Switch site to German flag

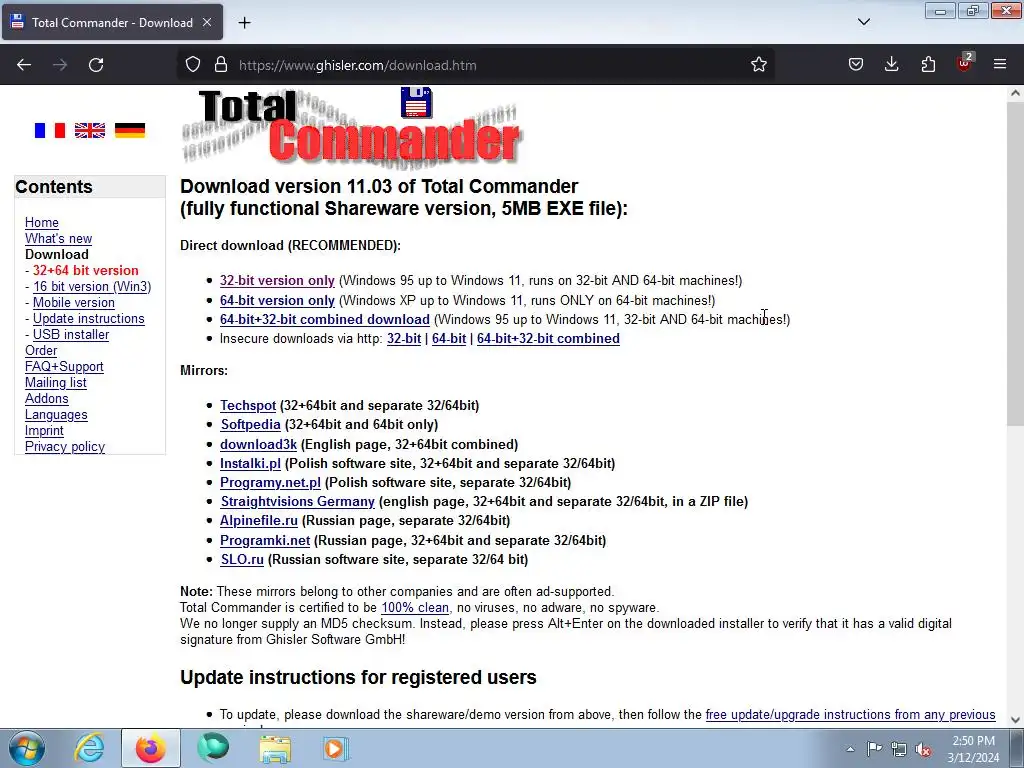pyautogui.click(x=130, y=131)
